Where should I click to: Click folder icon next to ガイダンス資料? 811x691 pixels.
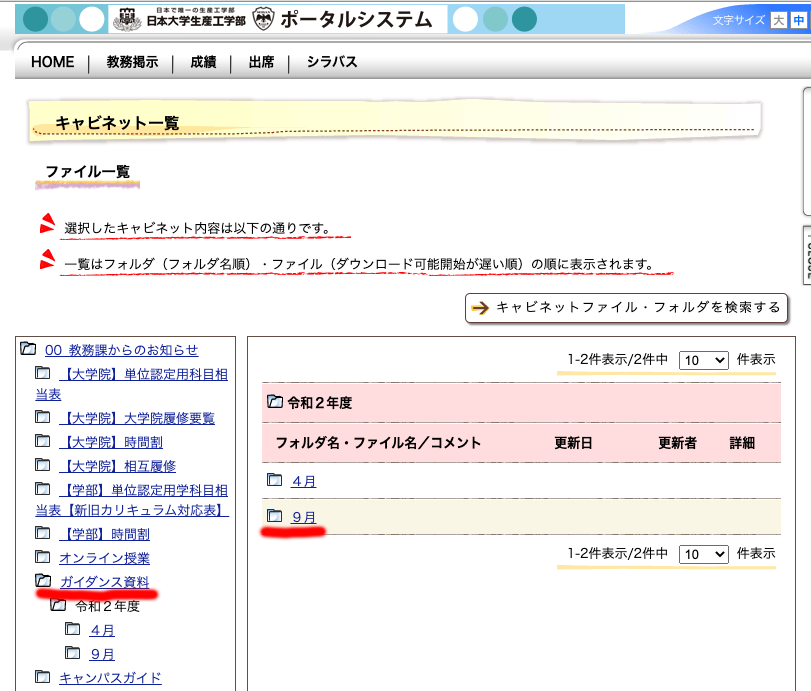[x=43, y=581]
